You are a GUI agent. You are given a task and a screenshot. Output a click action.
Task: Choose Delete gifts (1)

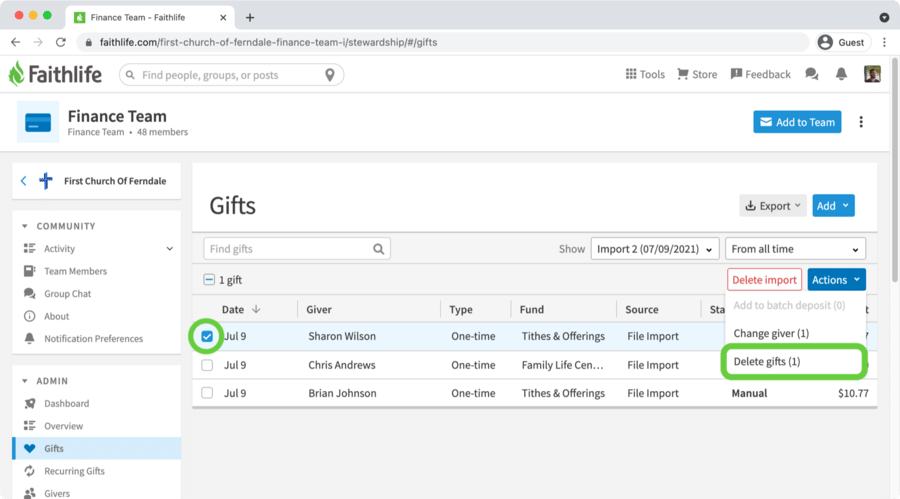[x=767, y=361]
